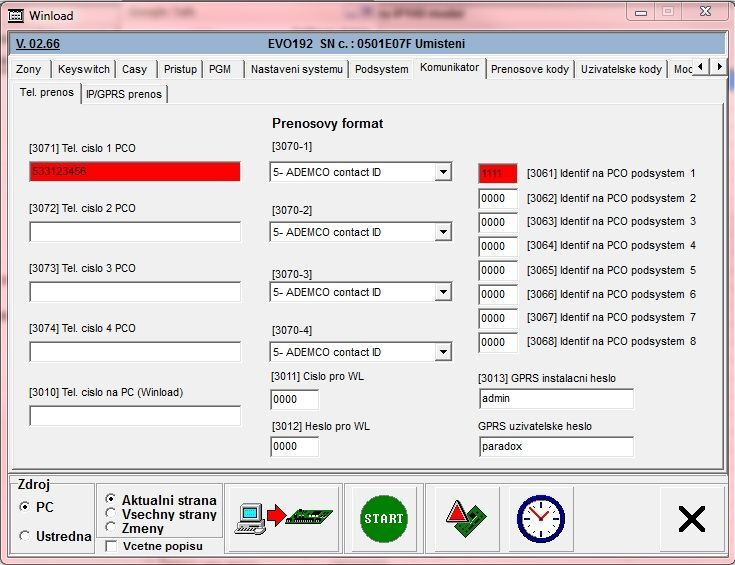Viewport: 735px width, 565px height.
Task: Expand the [3070-1] format dropdown
Action: (x=443, y=173)
